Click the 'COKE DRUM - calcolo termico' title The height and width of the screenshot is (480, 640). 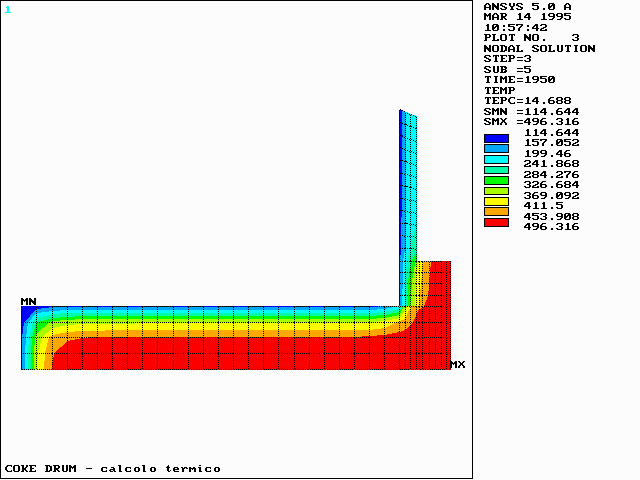(x=113, y=469)
